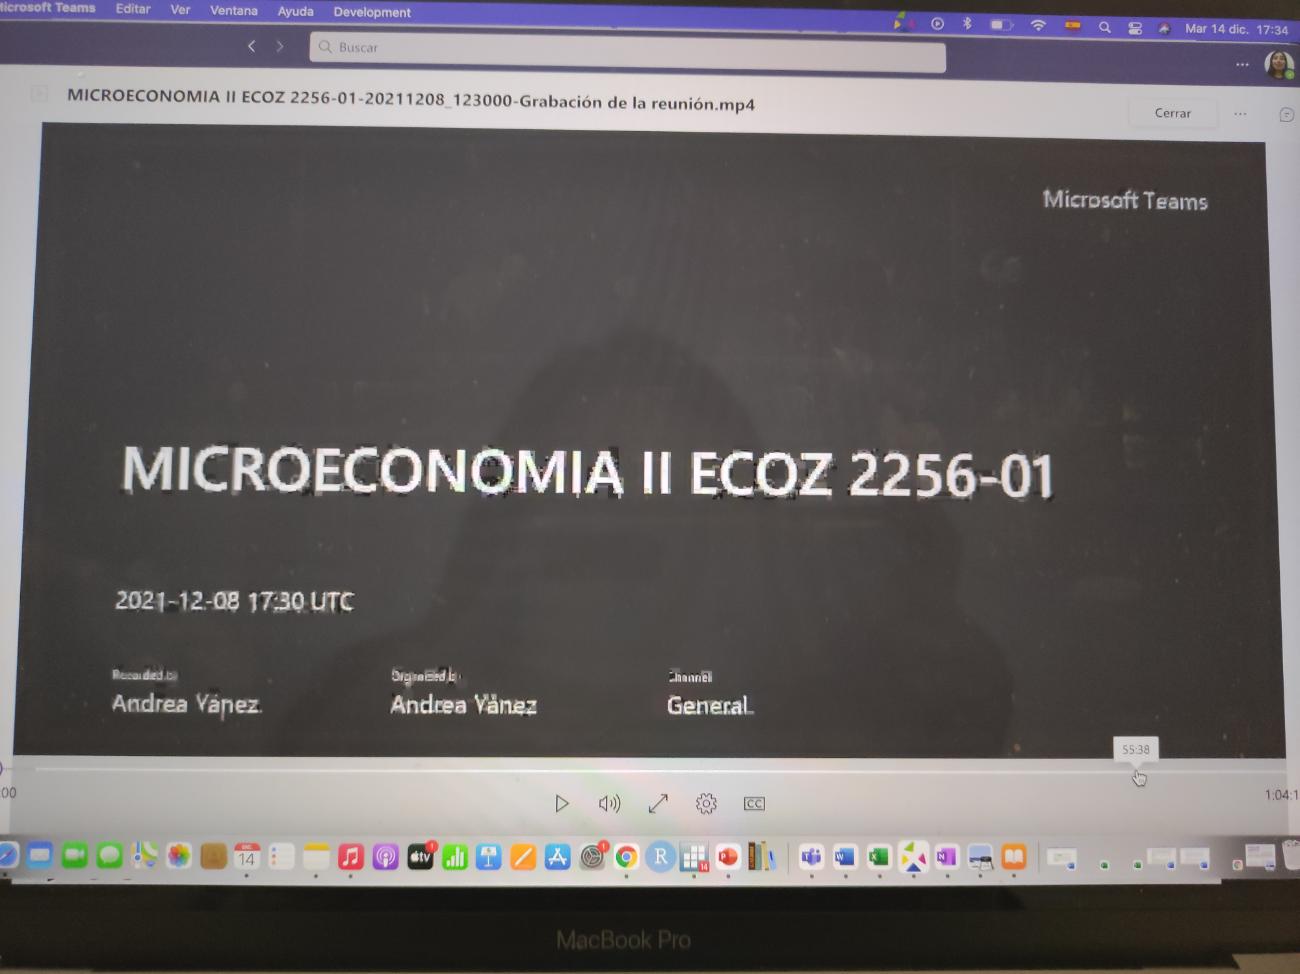The image size is (1300, 974).
Task: Play the meeting recording video
Action: click(x=561, y=803)
